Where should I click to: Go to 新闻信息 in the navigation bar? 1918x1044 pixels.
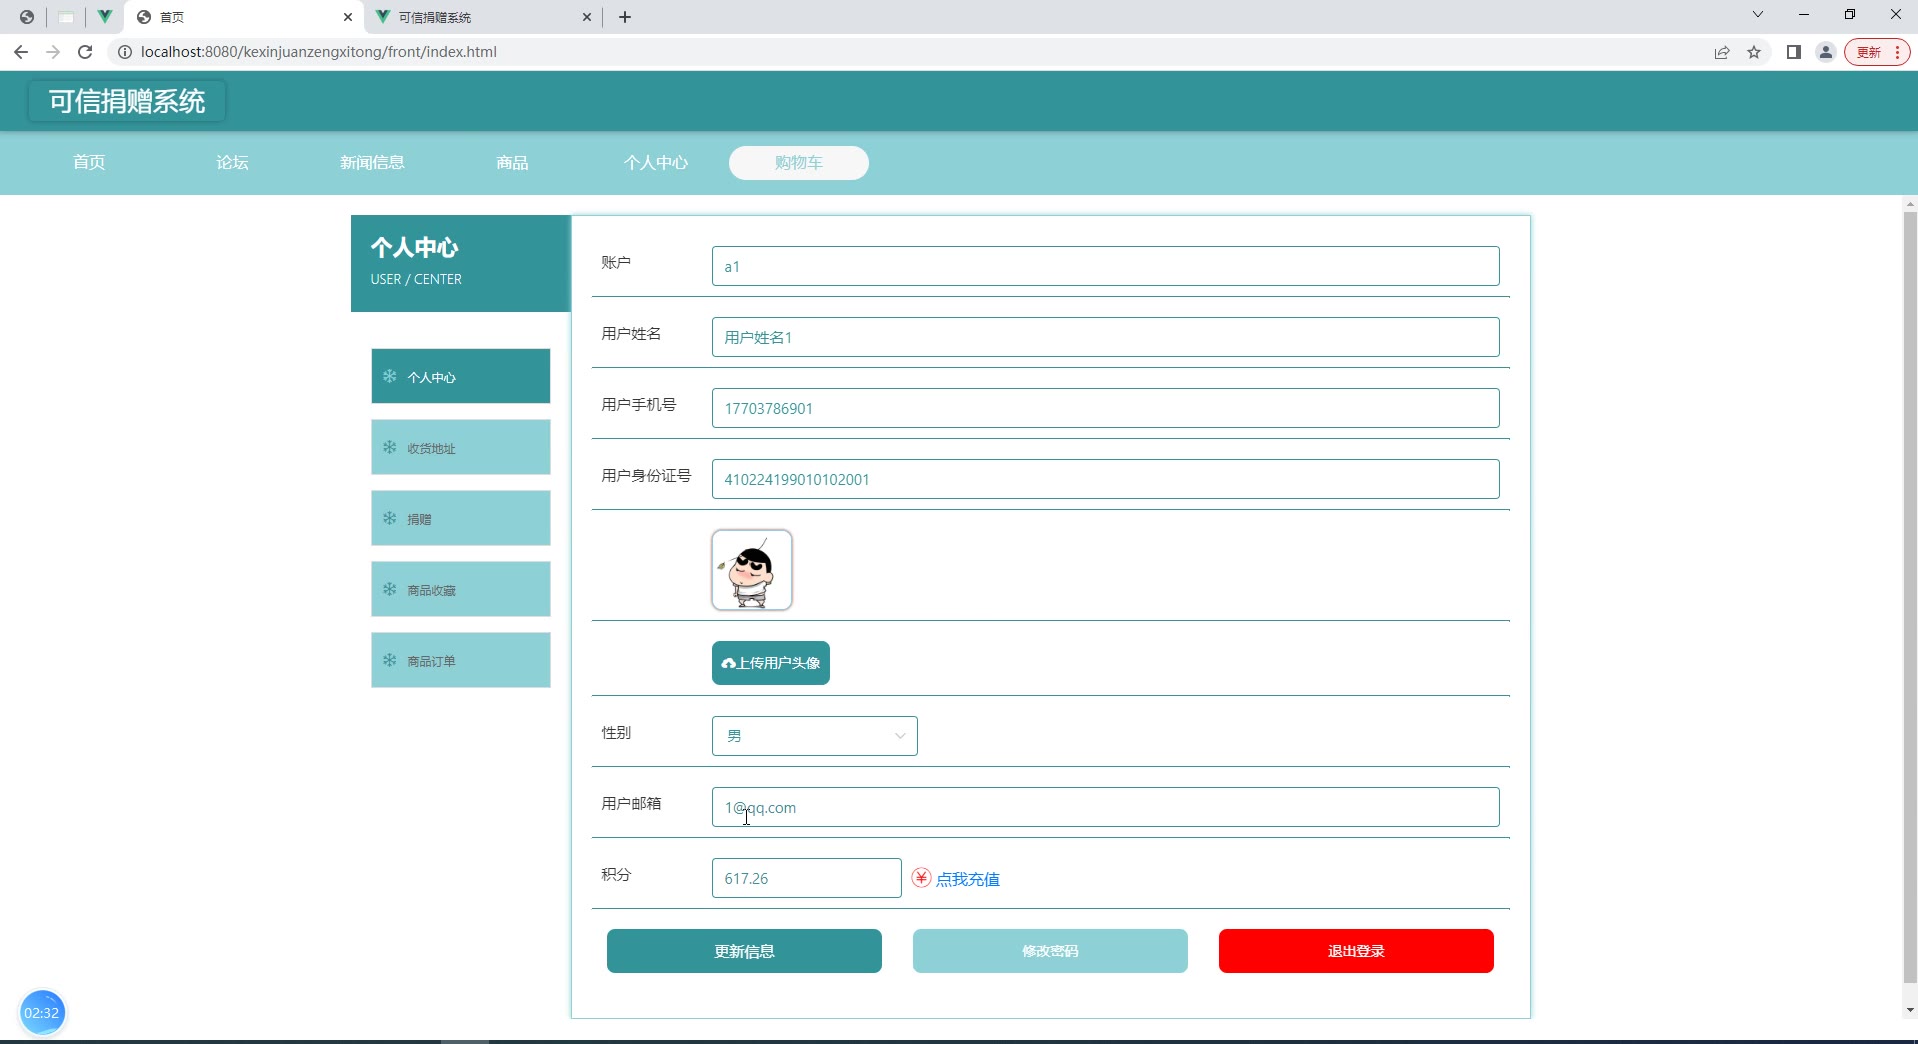coord(372,162)
